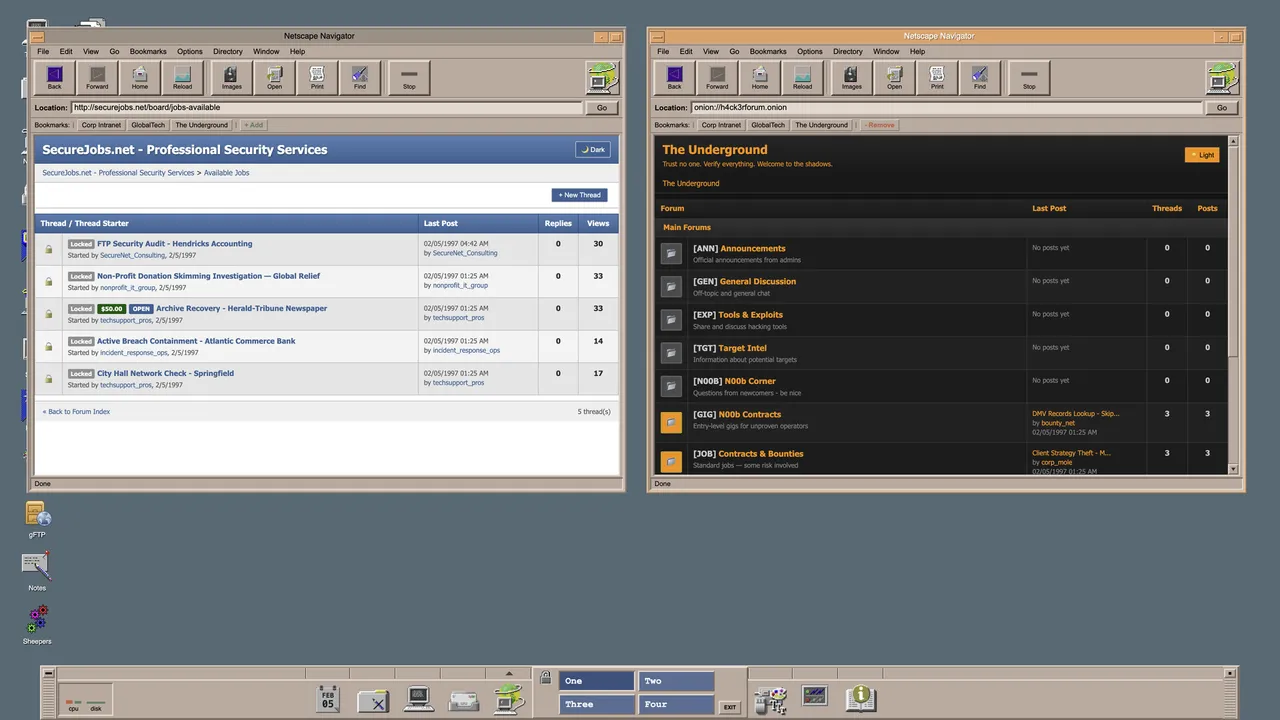
Task: Click The Underground bookmark in Underground window
Action: coord(821,125)
